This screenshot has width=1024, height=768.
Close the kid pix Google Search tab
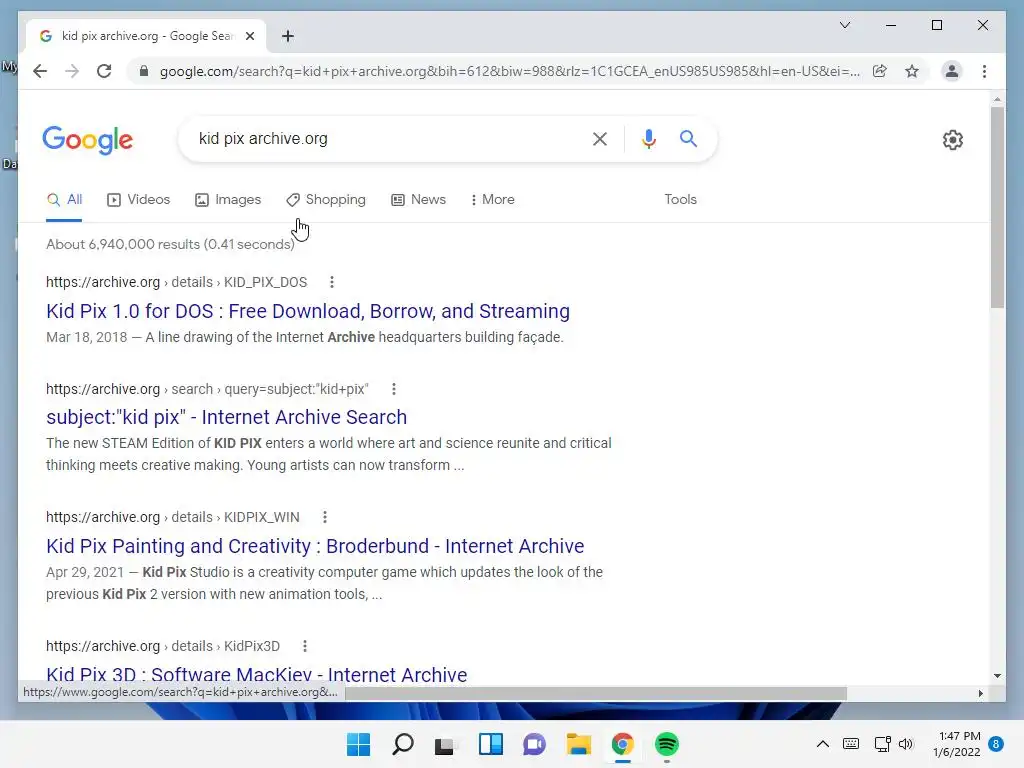[249, 36]
